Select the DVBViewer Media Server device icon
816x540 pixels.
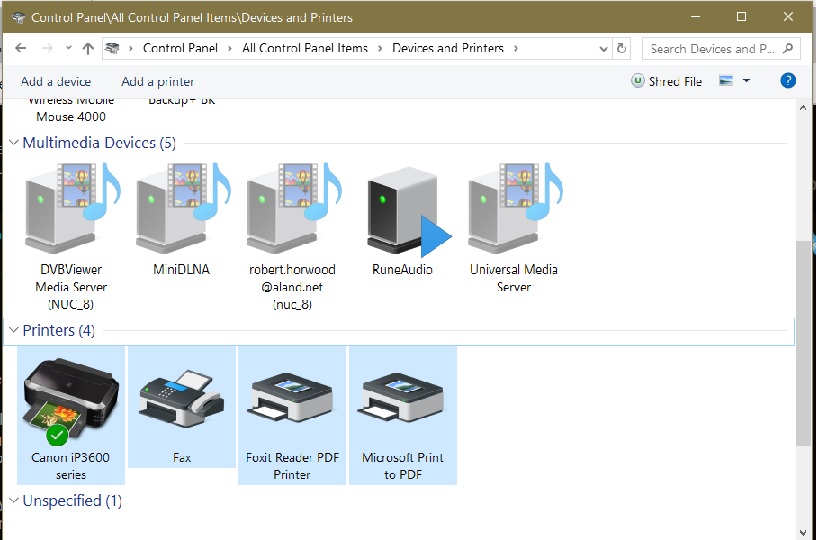[x=73, y=208]
